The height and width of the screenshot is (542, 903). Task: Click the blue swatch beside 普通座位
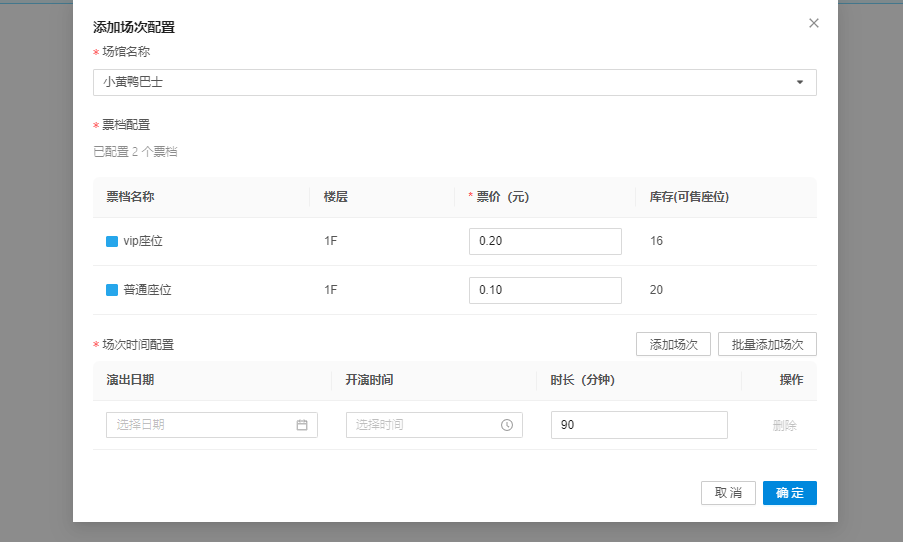click(112, 290)
